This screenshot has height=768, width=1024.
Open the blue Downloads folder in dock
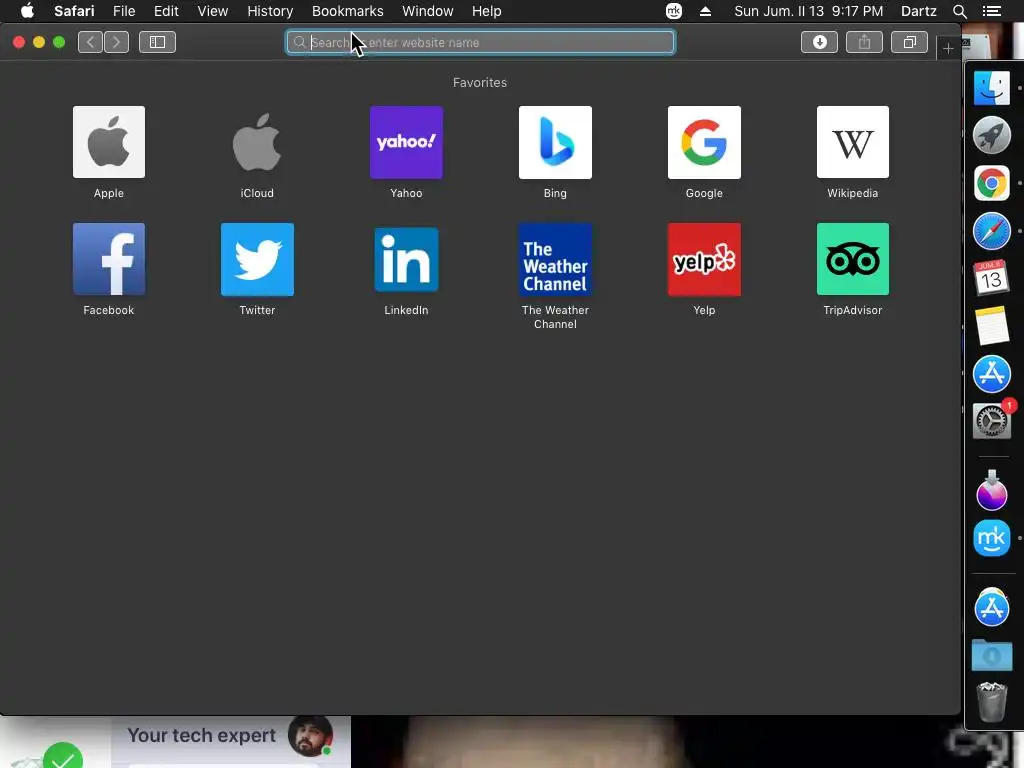pyautogui.click(x=992, y=655)
